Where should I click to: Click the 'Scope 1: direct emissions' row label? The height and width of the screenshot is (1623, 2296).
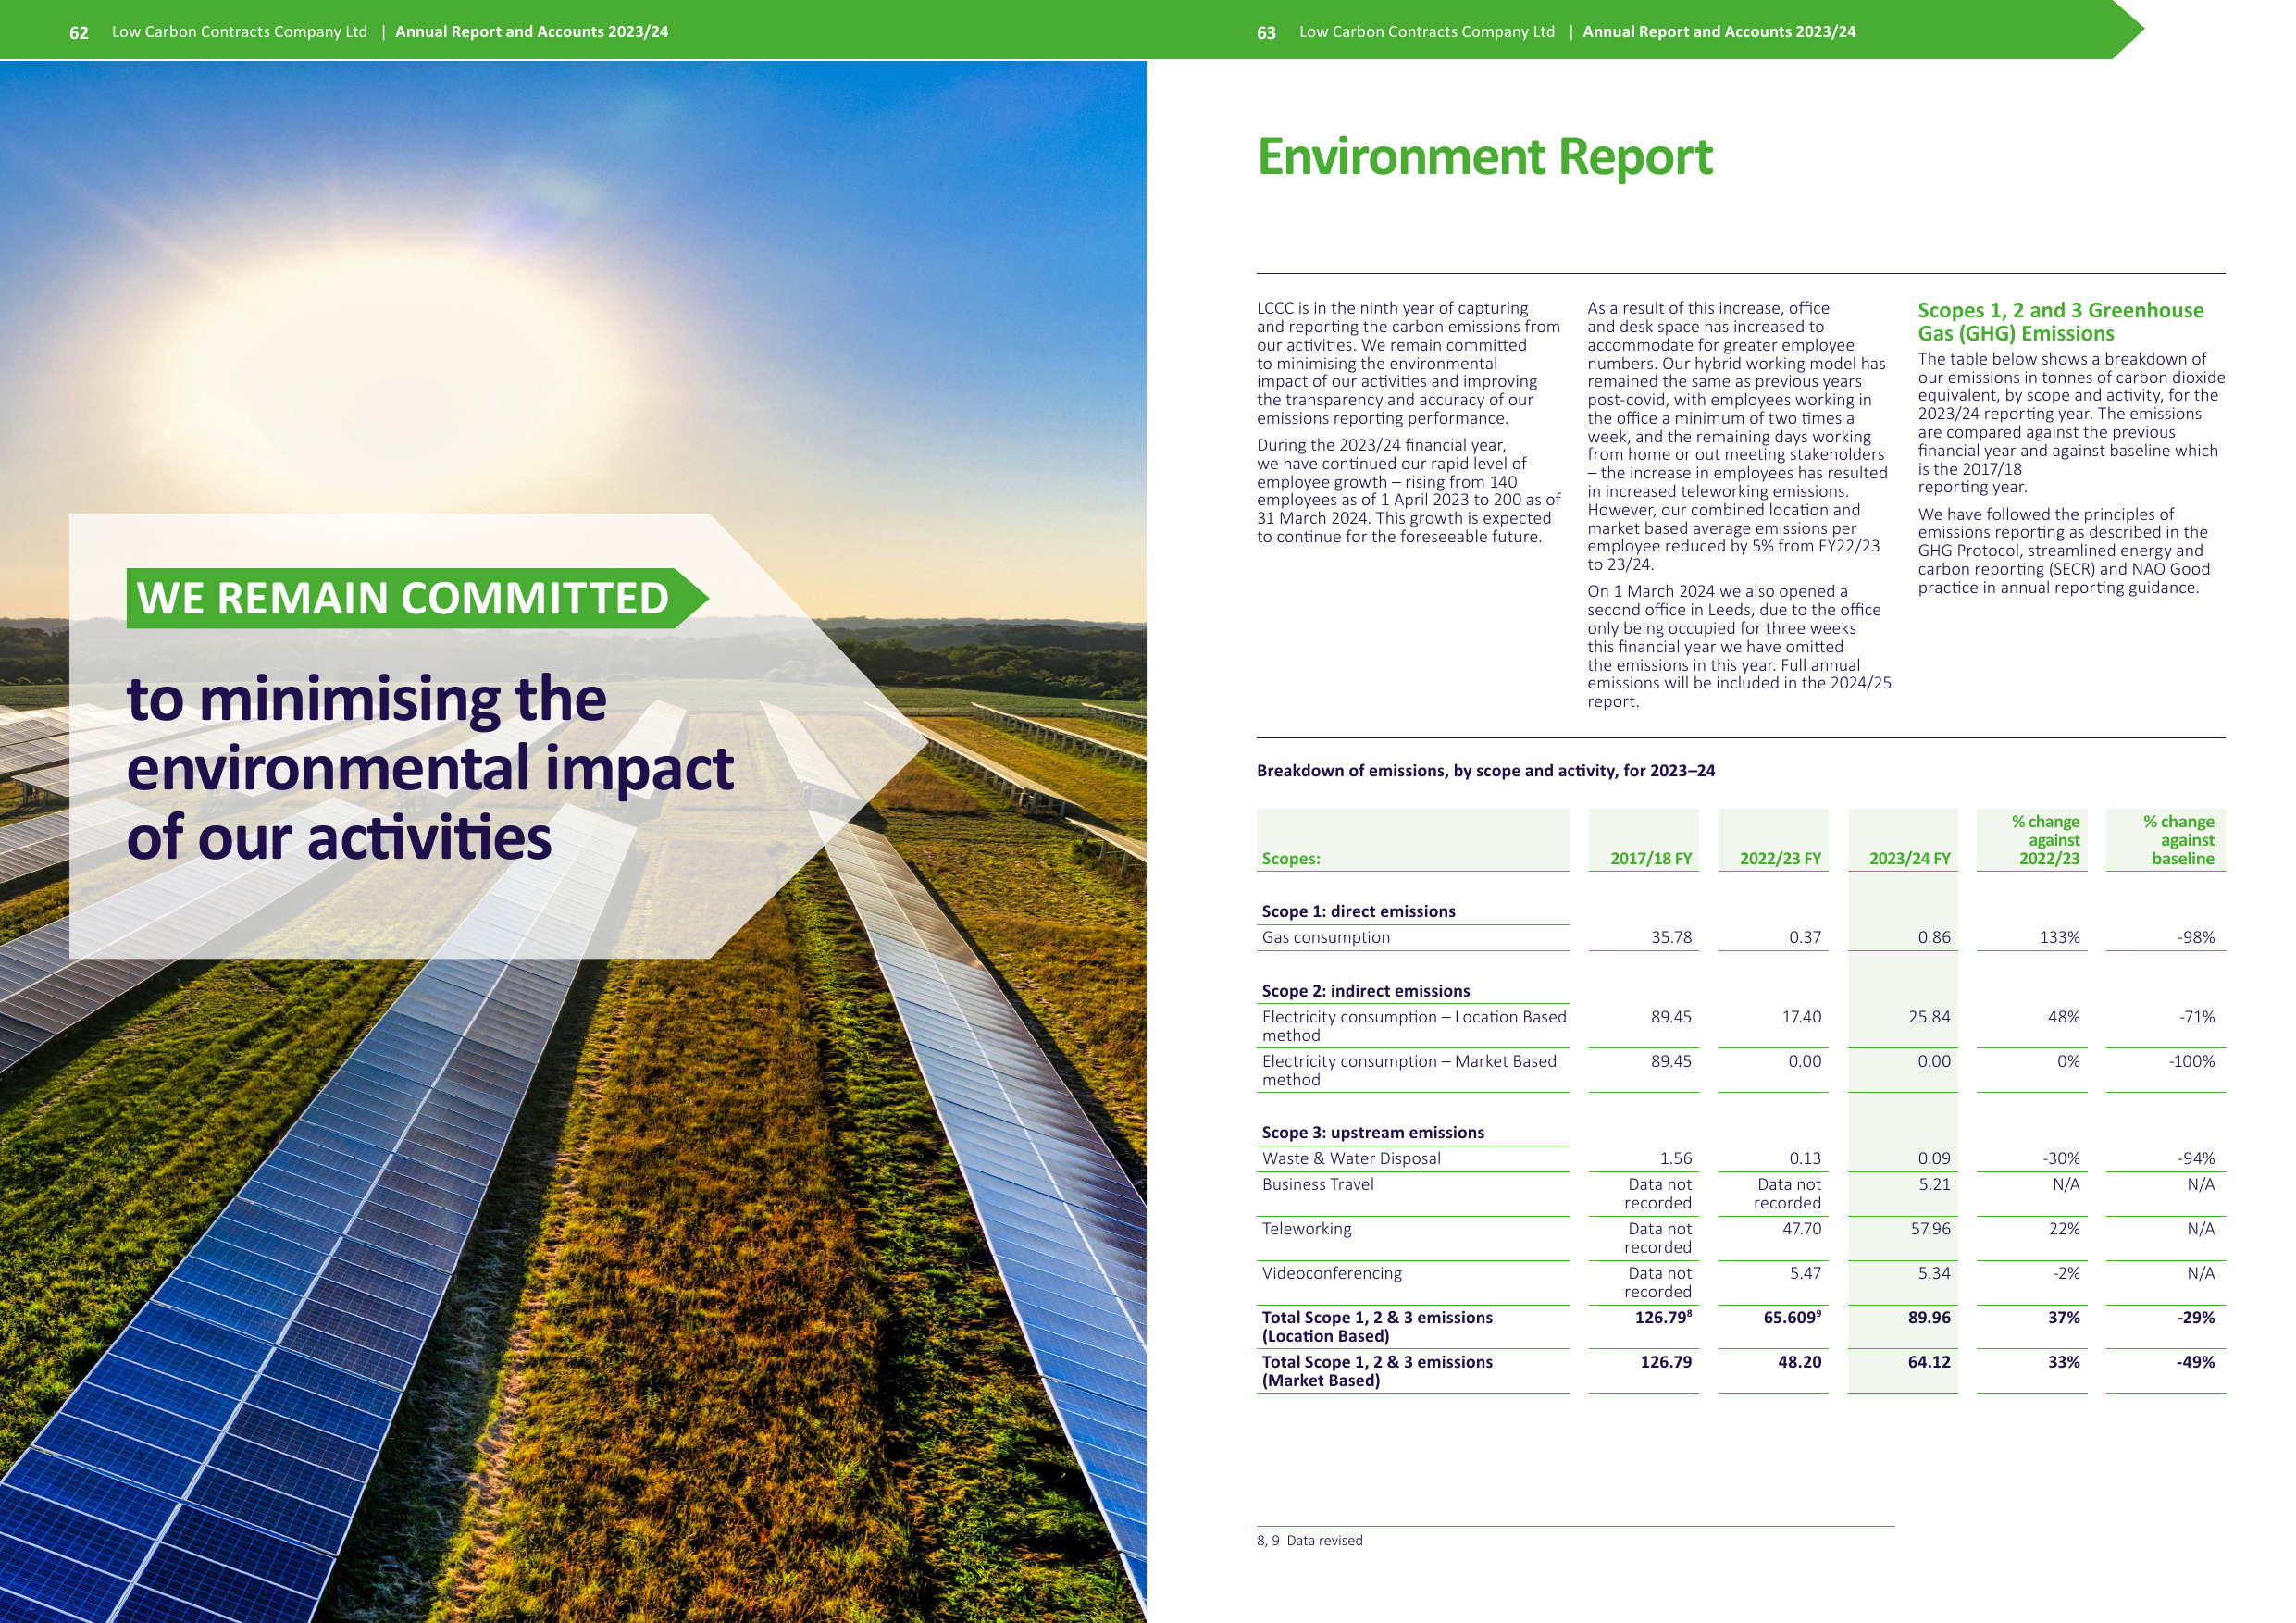1358,911
